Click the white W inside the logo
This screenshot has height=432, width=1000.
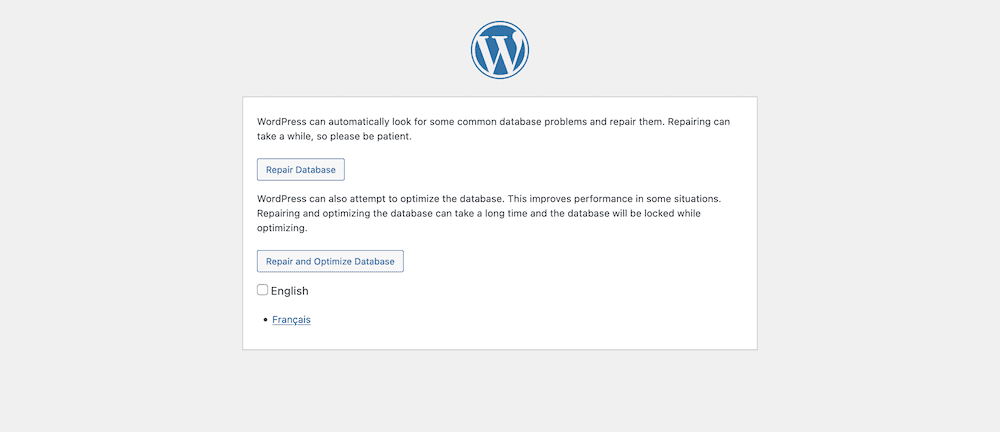click(x=499, y=52)
